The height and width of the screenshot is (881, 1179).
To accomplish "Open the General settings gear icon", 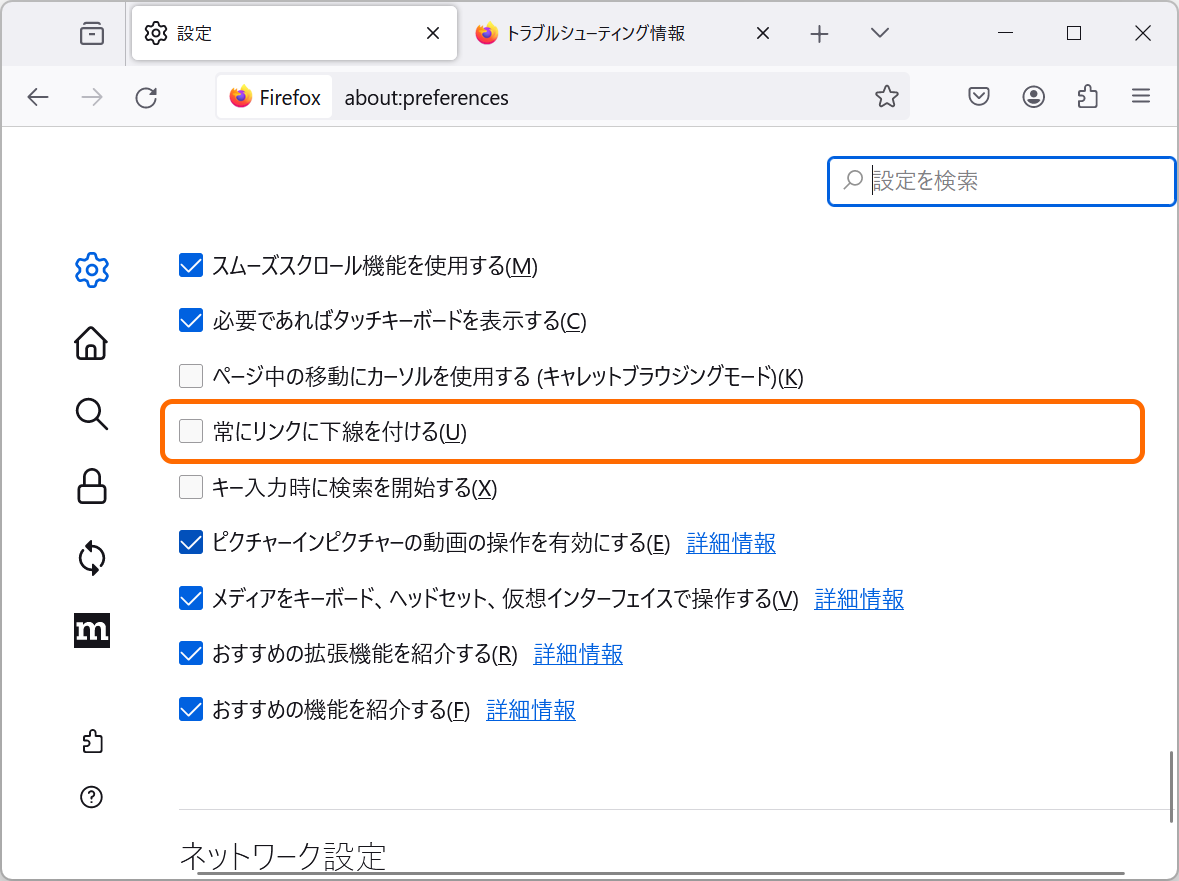I will [91, 269].
